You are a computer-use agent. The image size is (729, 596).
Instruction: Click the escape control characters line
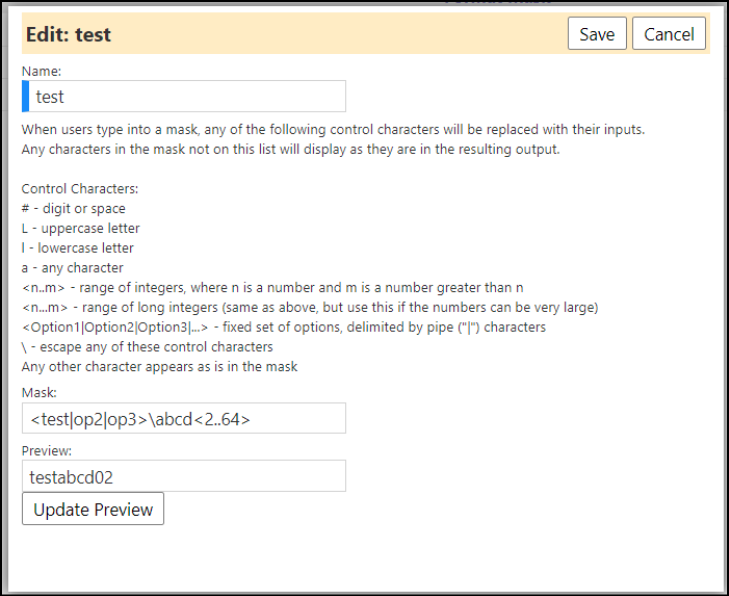pos(147,347)
